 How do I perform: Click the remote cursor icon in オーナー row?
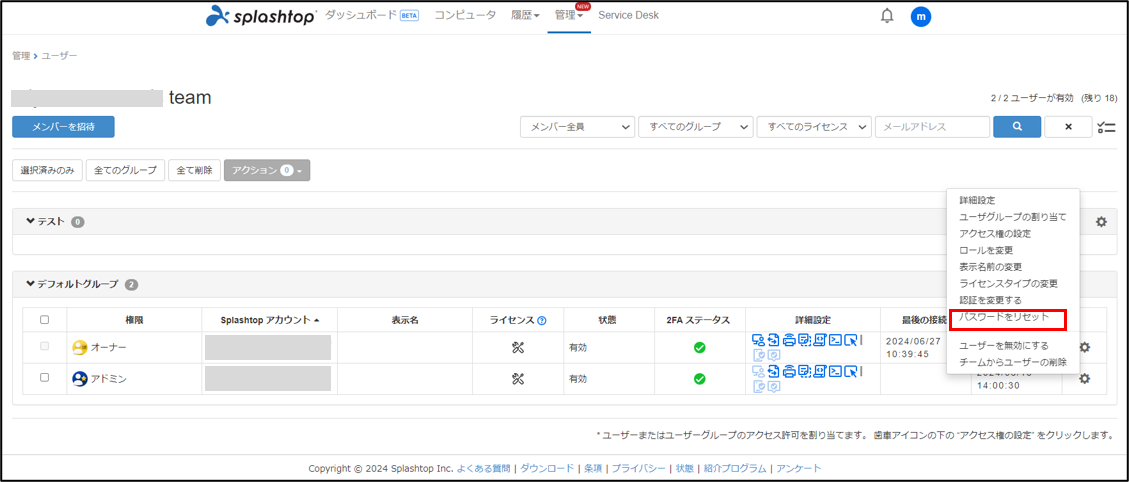(850, 340)
